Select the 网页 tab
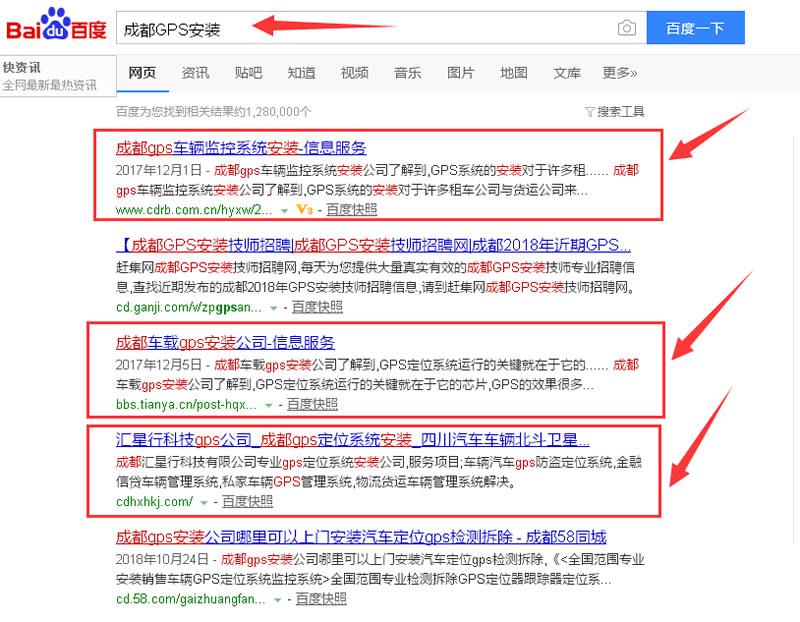The image size is (800, 622). (142, 73)
